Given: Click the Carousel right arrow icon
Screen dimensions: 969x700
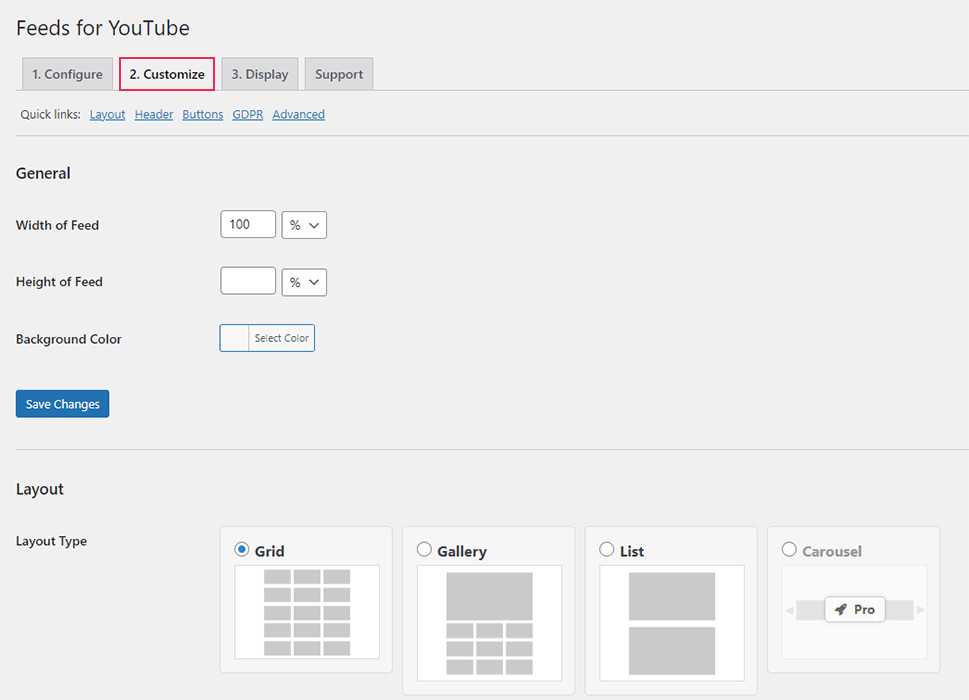Looking at the screenshot, I should pos(921,610).
